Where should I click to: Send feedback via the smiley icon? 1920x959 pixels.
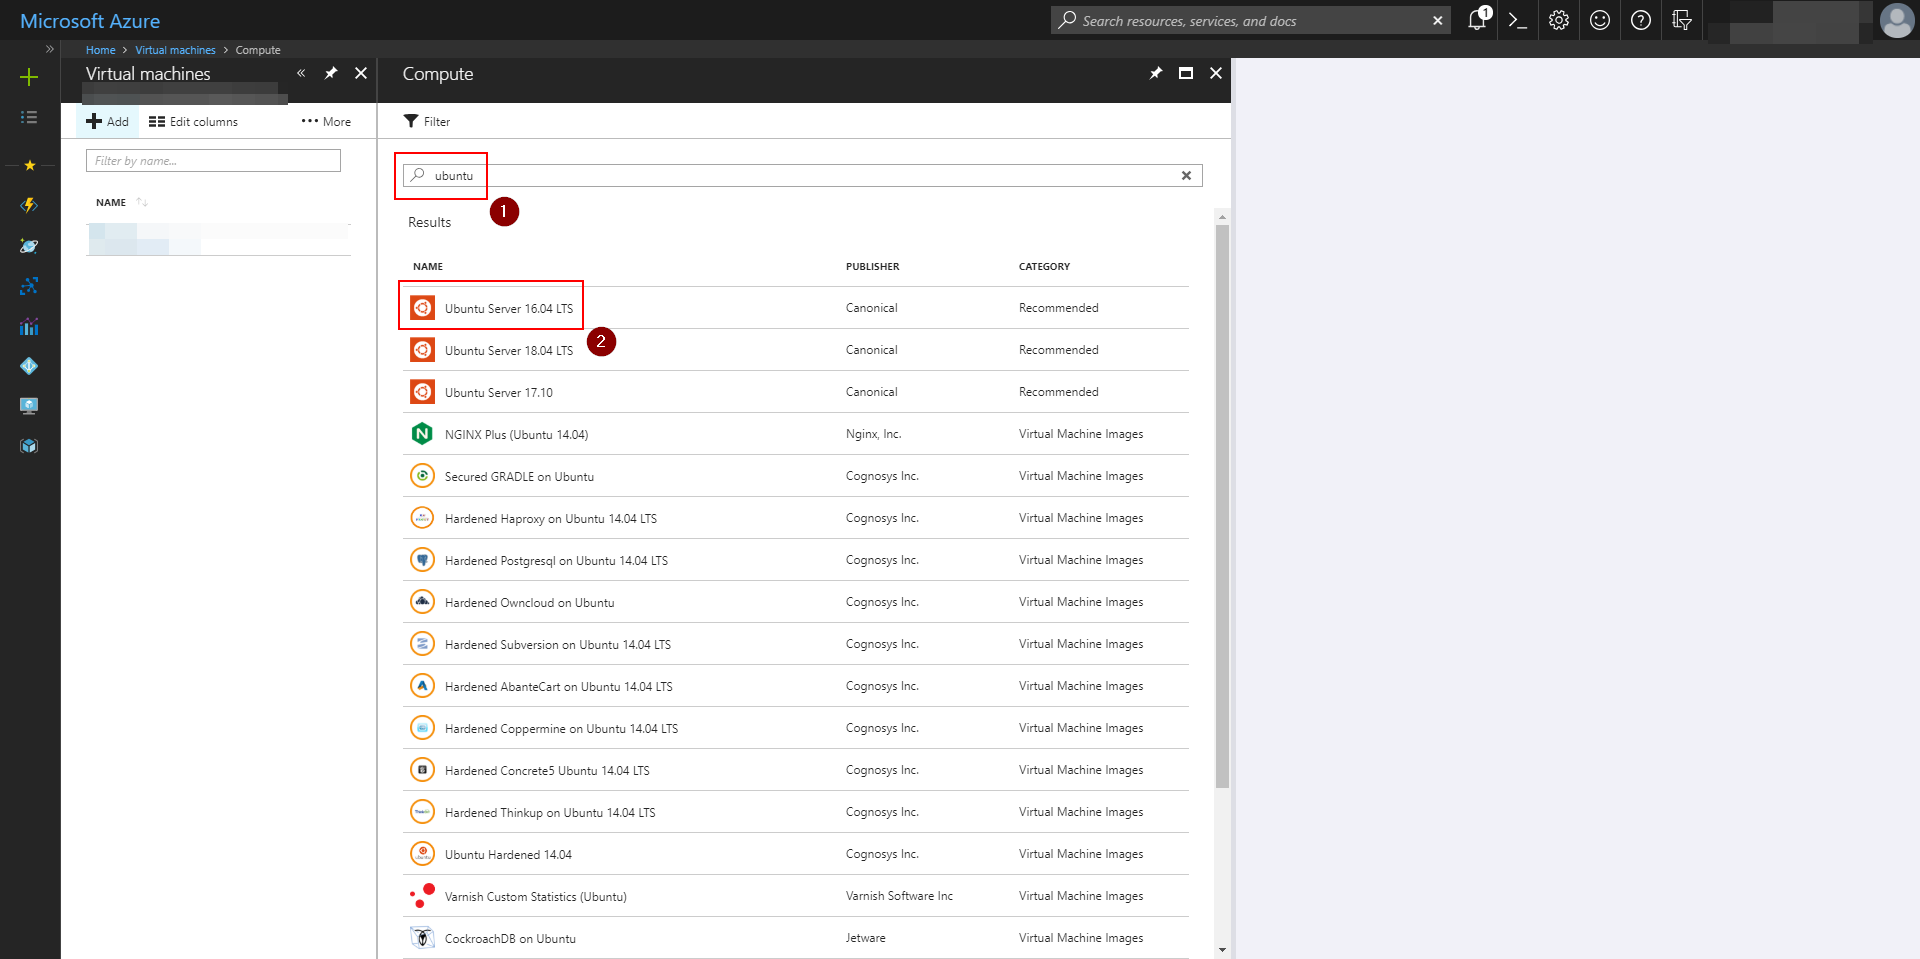coord(1599,20)
